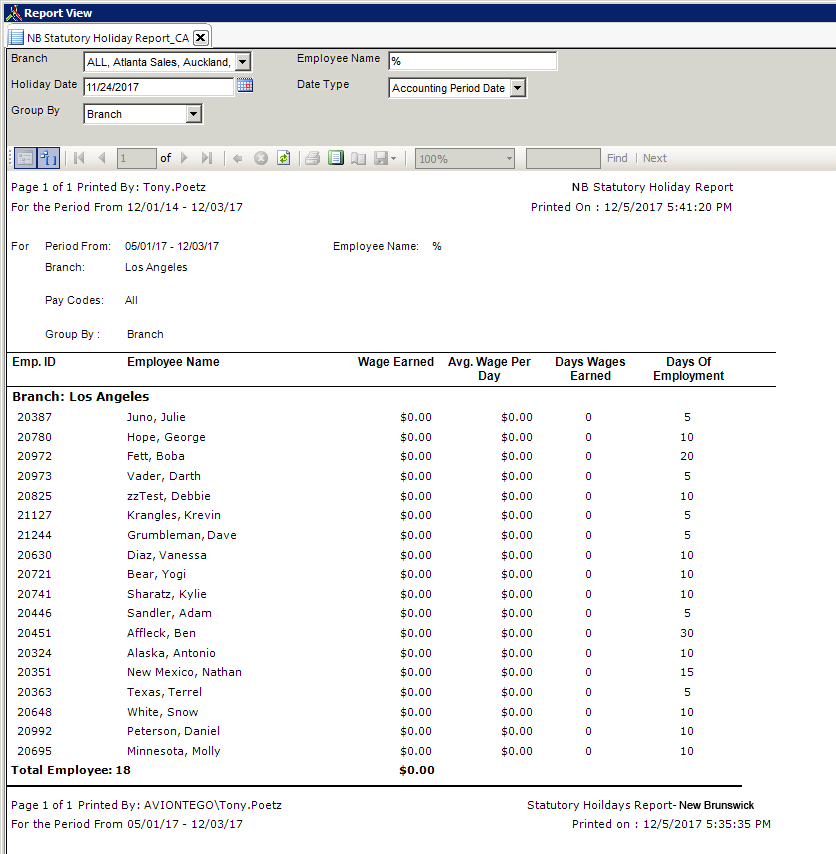Screen dimensions: 836x854
Task: Open the Group By dropdown
Action: [193, 114]
